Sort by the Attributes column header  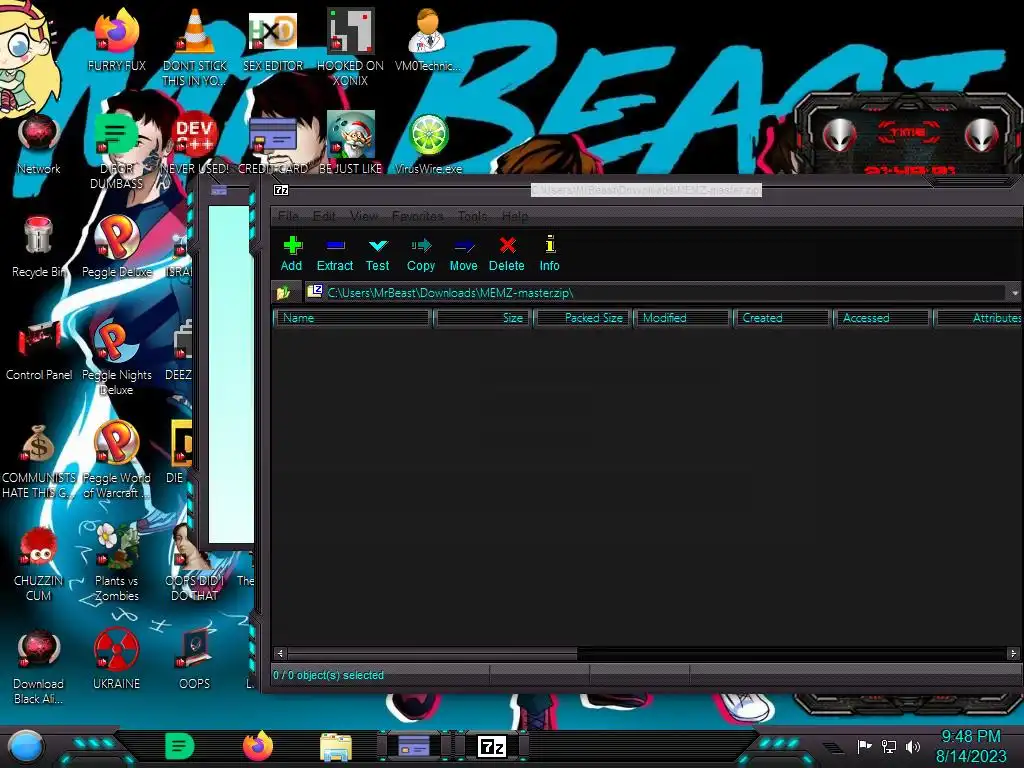[x=978, y=318]
